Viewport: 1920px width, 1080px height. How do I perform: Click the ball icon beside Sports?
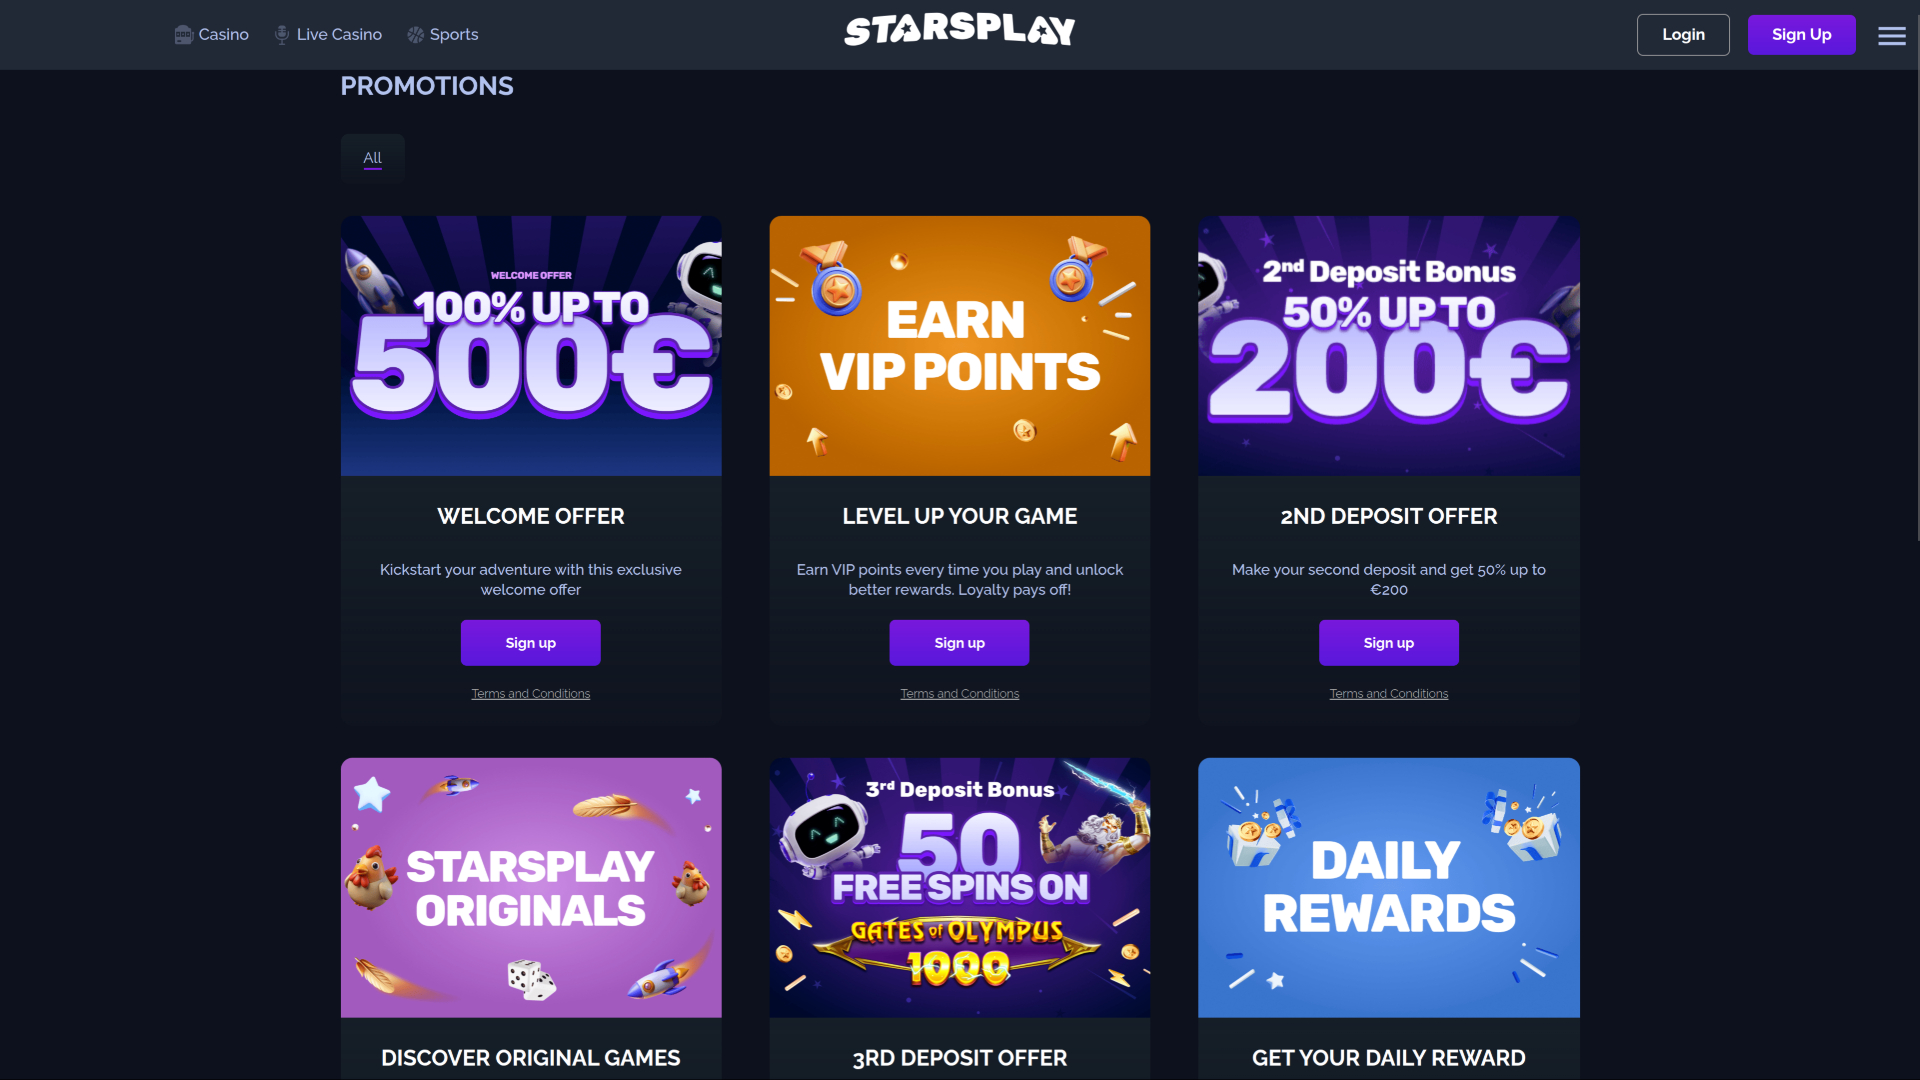pyautogui.click(x=414, y=34)
